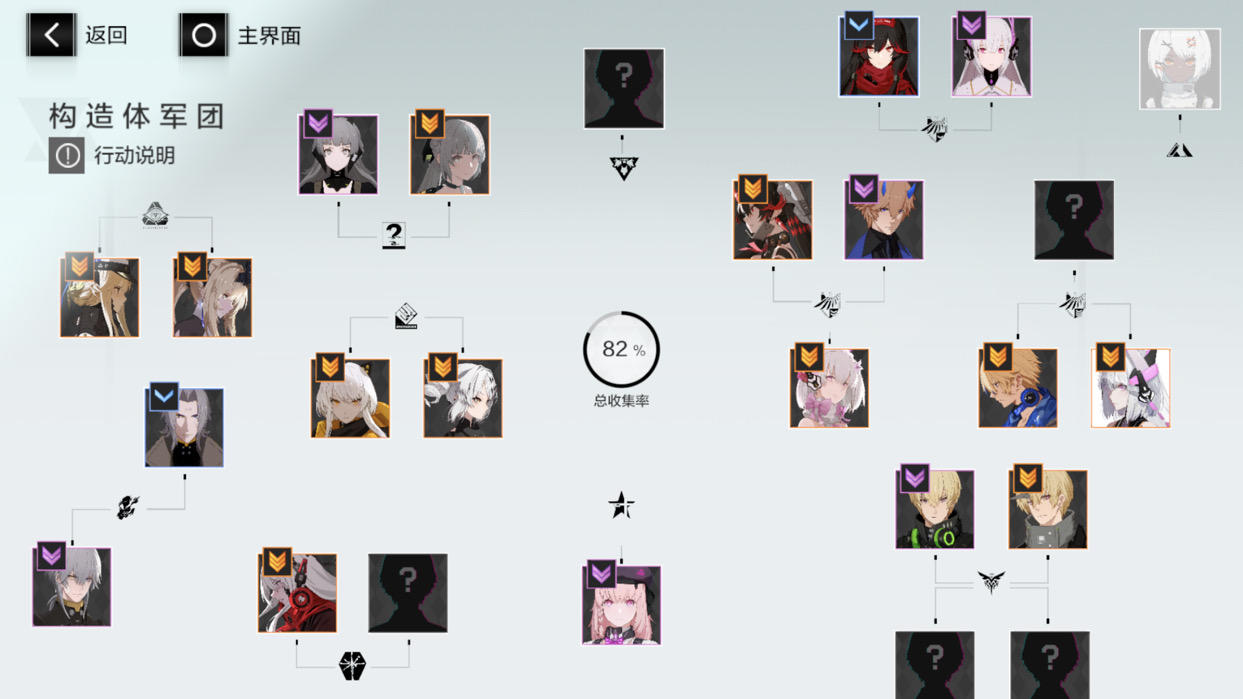The width and height of the screenshot is (1243, 699).
Task: Select the star faction emblem above the pink-haired girl
Action: (x=621, y=505)
